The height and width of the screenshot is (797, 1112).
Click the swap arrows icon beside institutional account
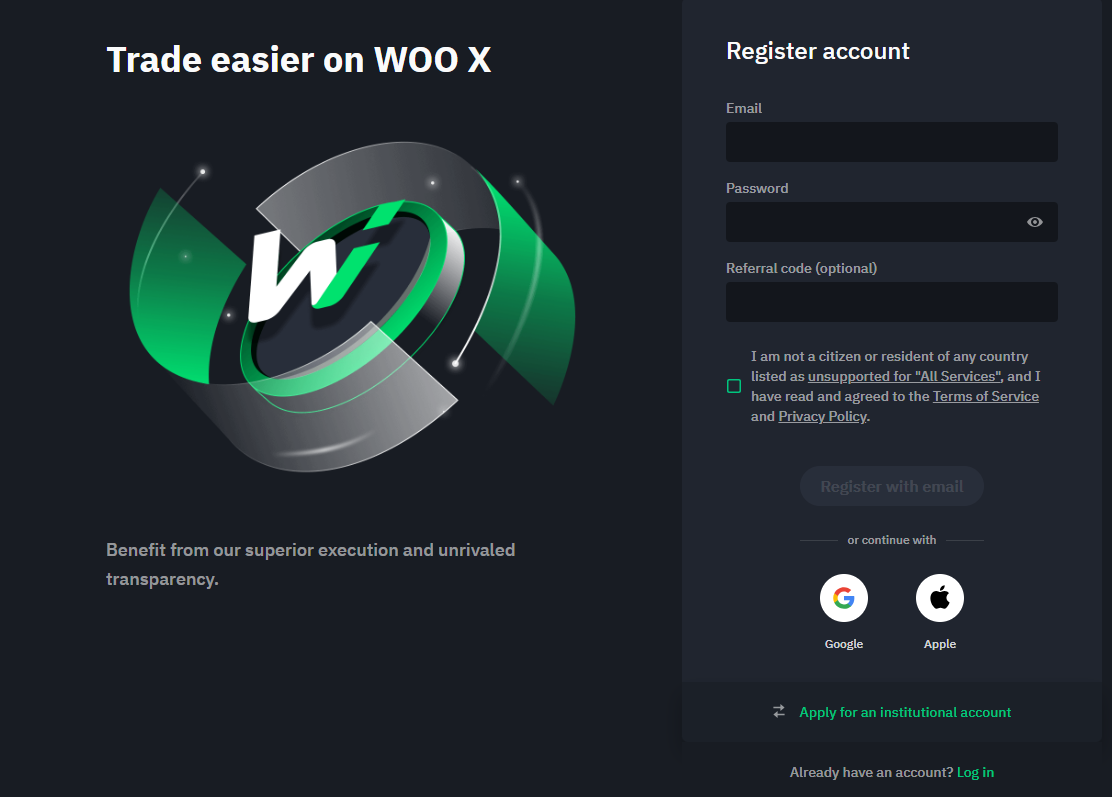(x=779, y=711)
